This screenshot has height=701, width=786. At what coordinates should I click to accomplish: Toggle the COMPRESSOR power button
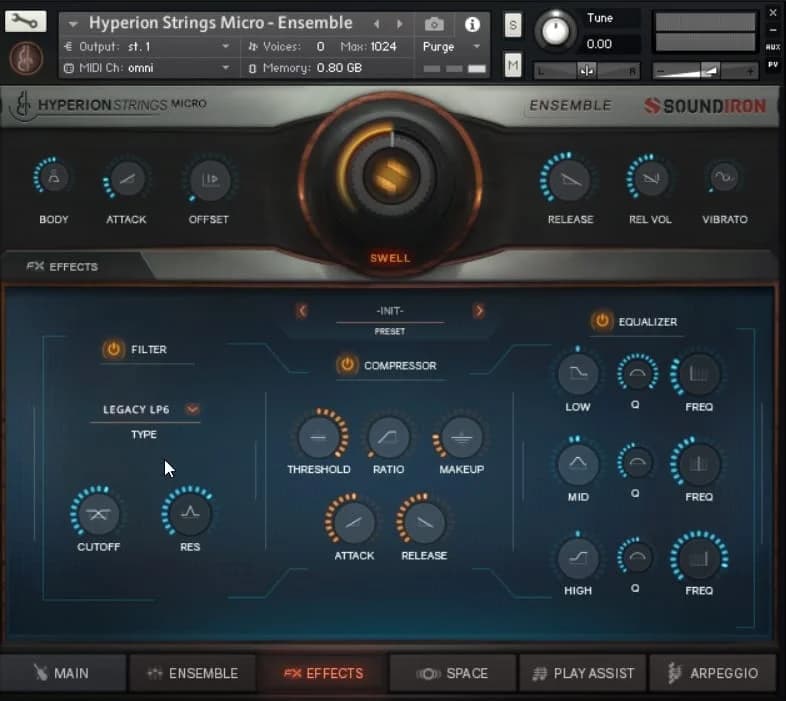(347, 365)
